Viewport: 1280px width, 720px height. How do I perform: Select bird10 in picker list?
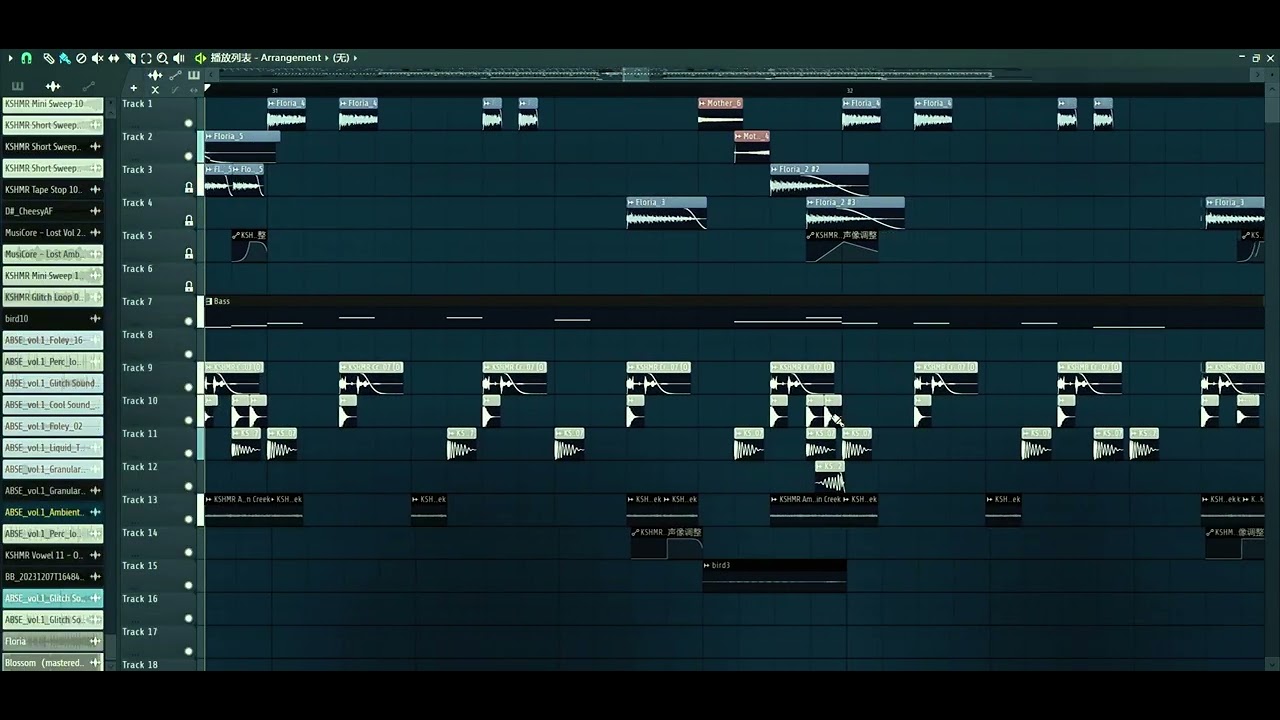(x=53, y=319)
